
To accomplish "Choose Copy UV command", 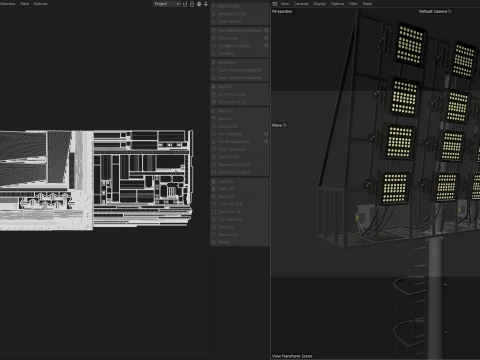I will pos(240,181).
